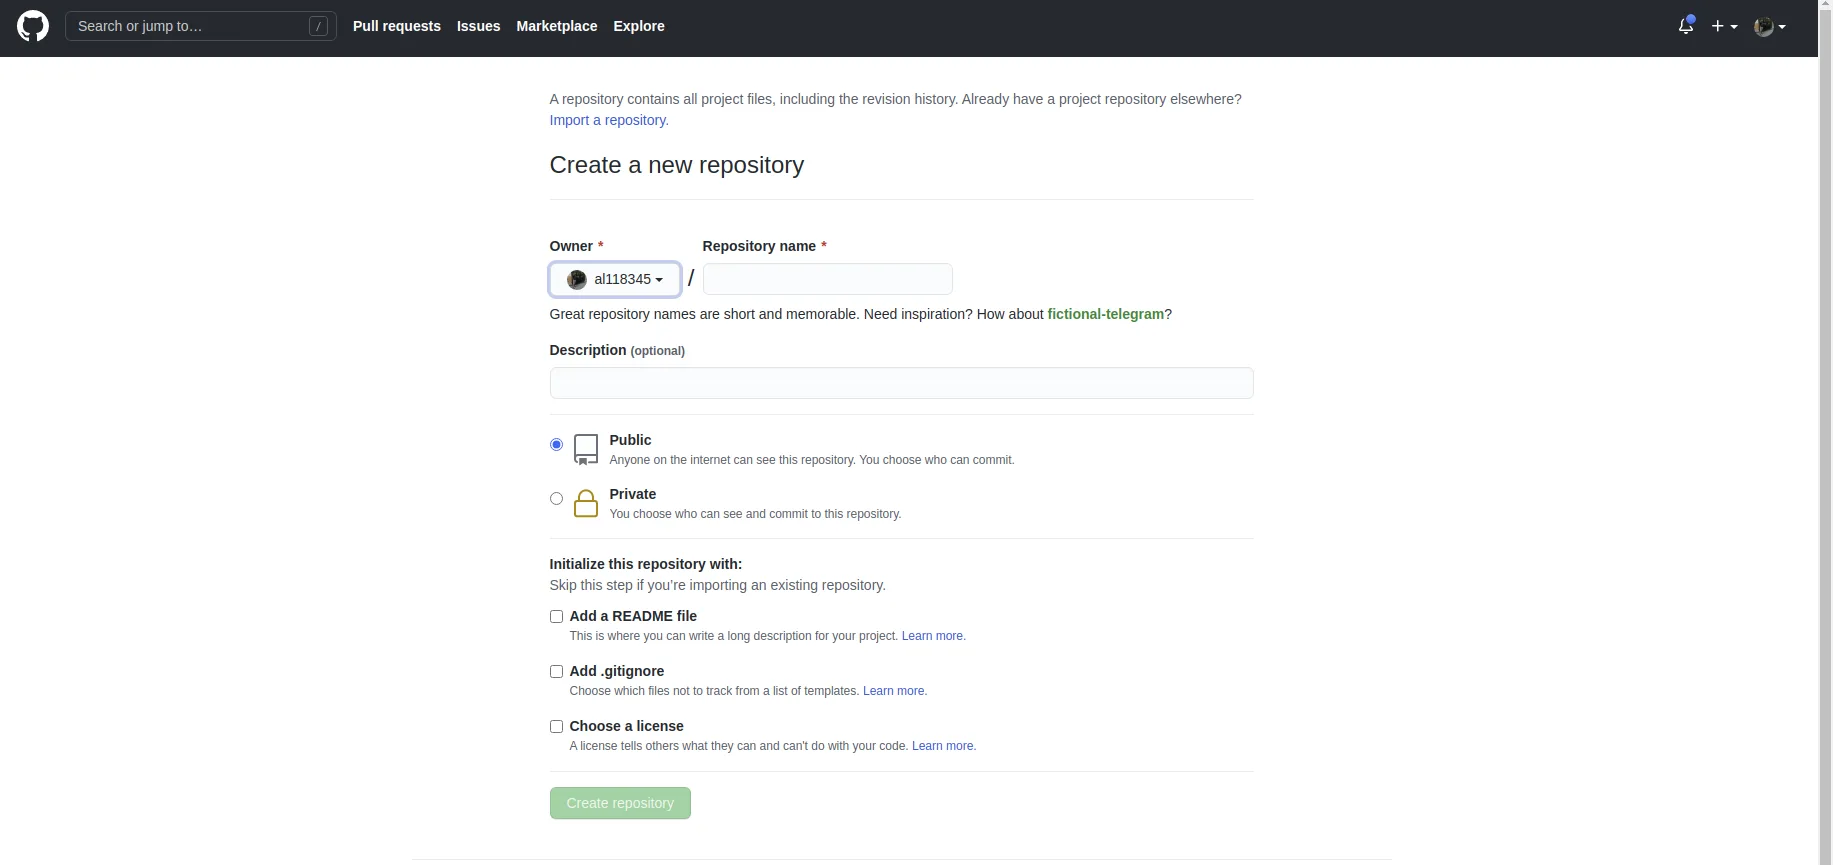Click the Repository name input field
The width and height of the screenshot is (1833, 865).
pos(828,279)
